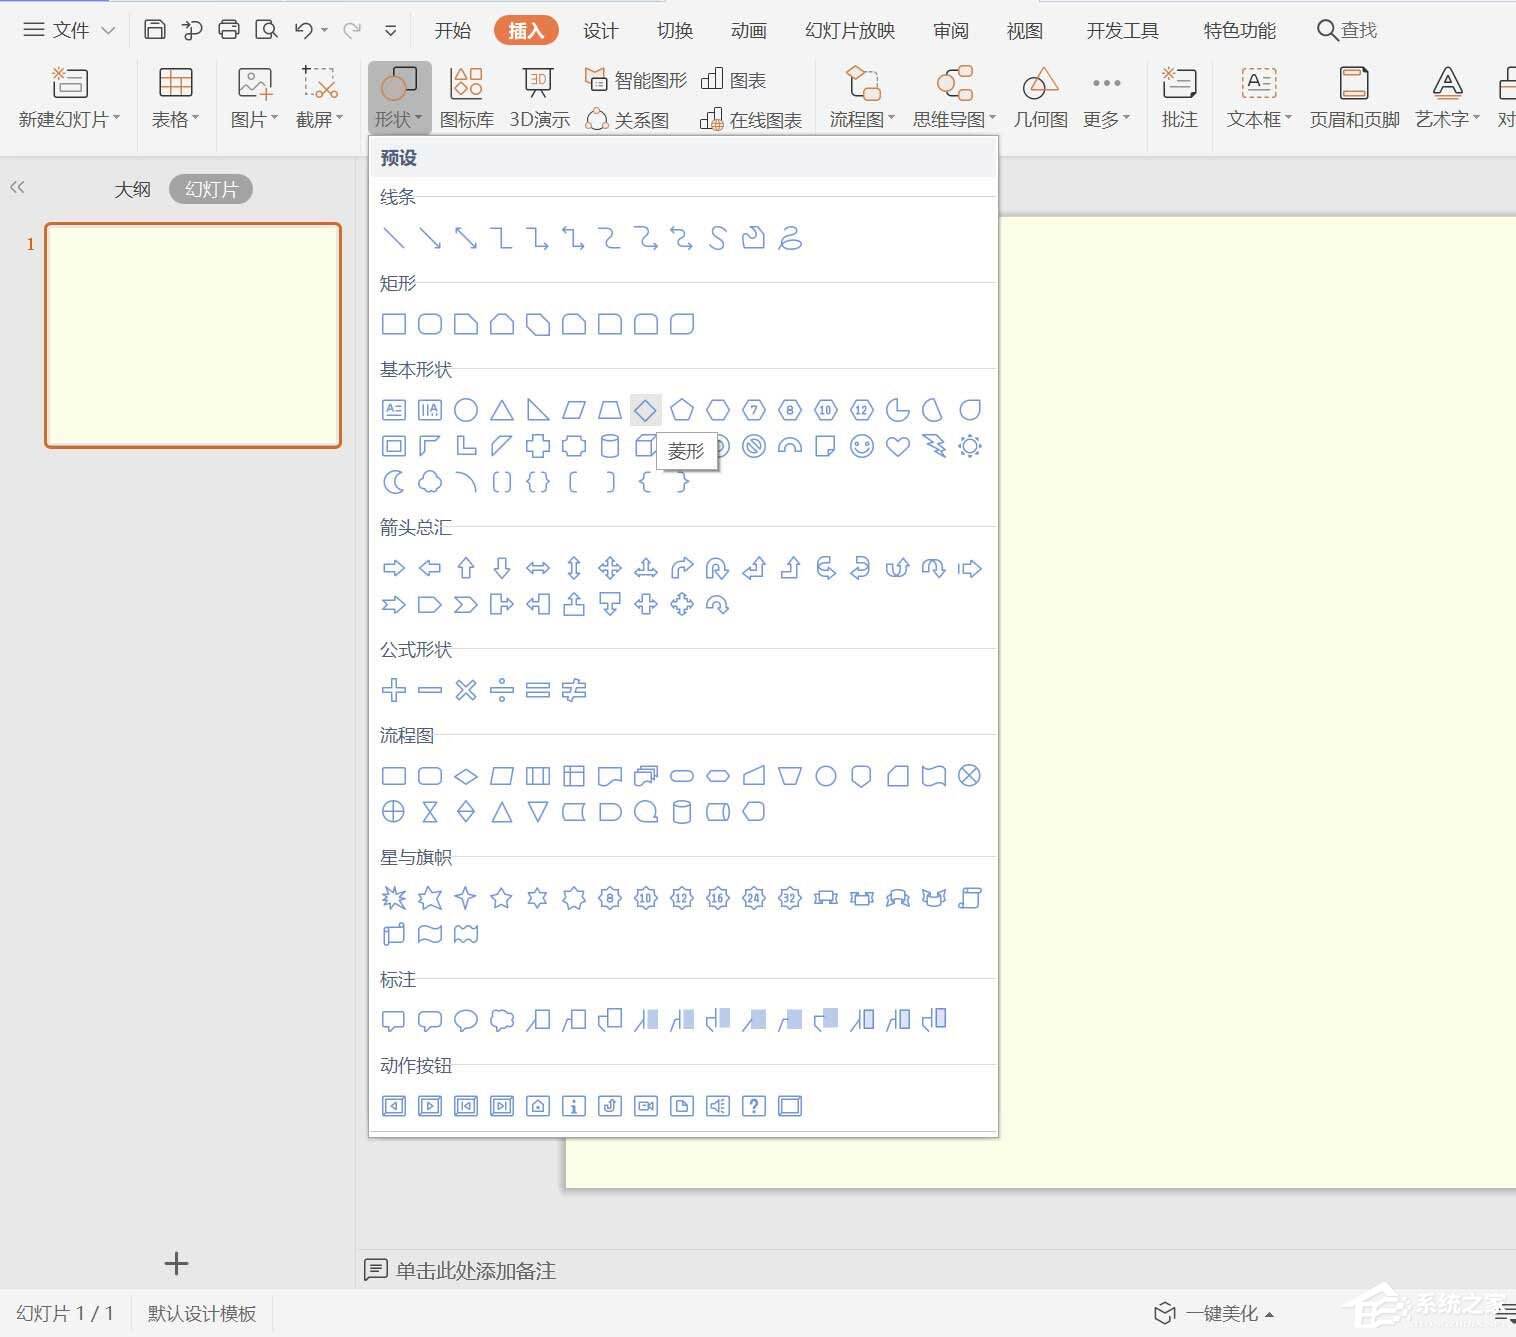Click the save icon in quick toolbar
The width and height of the screenshot is (1516, 1337).
155,30
